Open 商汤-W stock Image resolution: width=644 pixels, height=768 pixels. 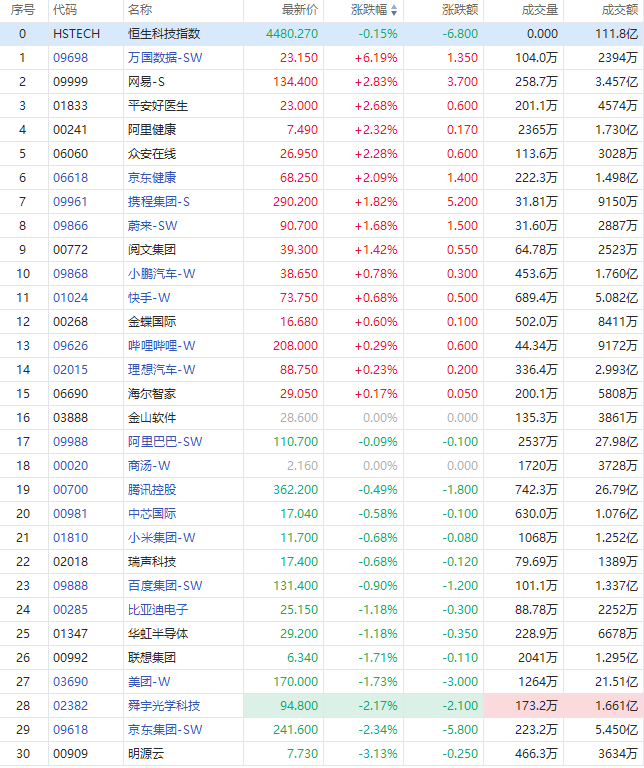point(149,466)
